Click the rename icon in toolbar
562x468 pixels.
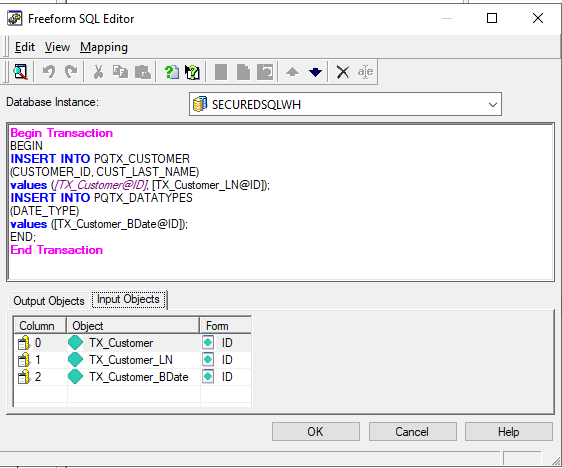click(365, 72)
